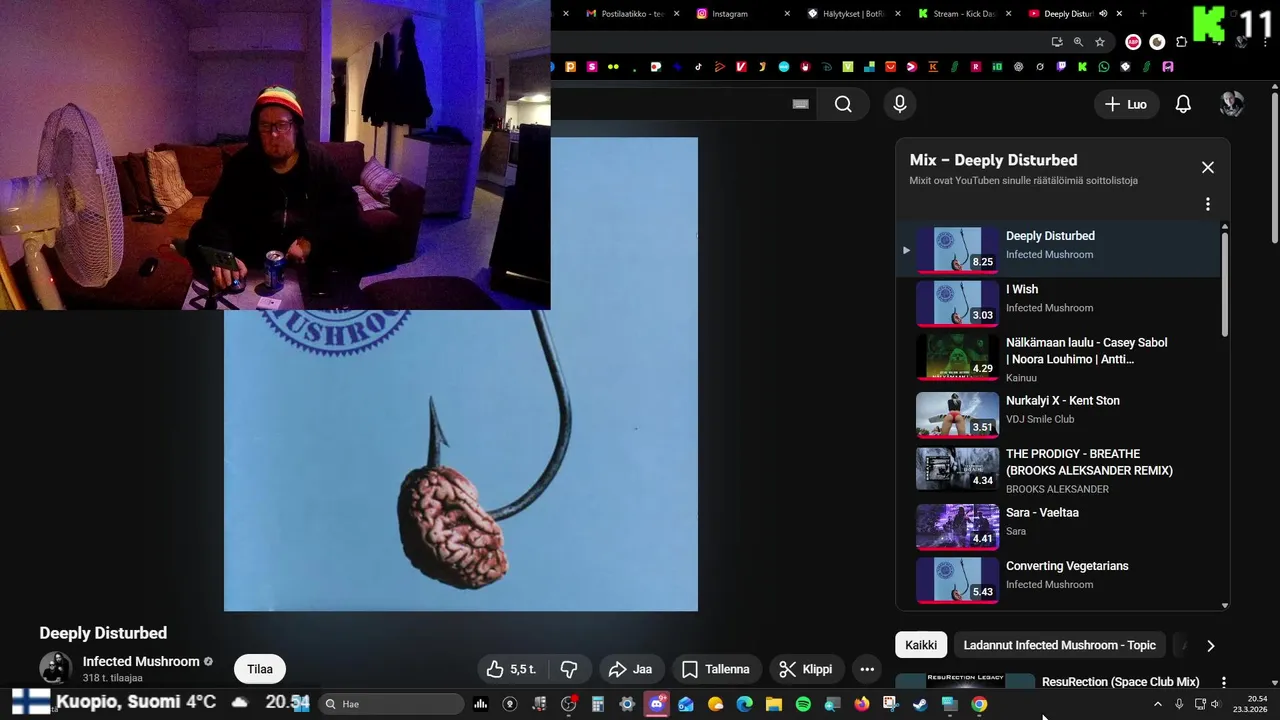Image resolution: width=1280 pixels, height=720 pixels.
Task: Open the Infected Mushroom channel link
Action: (x=141, y=661)
